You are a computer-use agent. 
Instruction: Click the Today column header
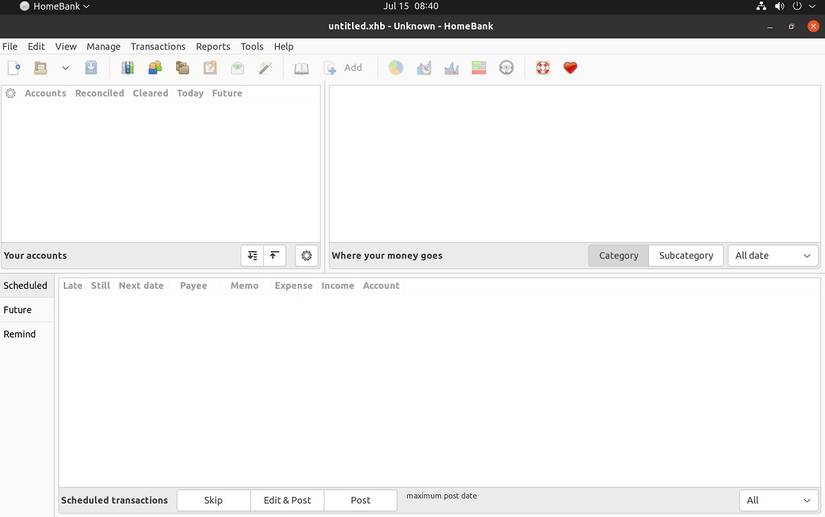coord(190,93)
